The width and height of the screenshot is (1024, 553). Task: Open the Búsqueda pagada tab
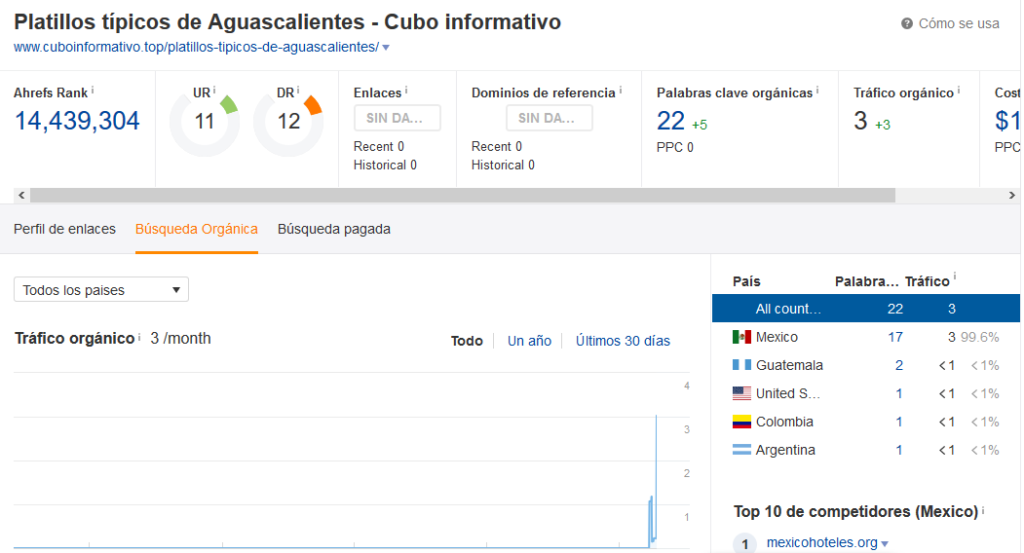point(334,229)
